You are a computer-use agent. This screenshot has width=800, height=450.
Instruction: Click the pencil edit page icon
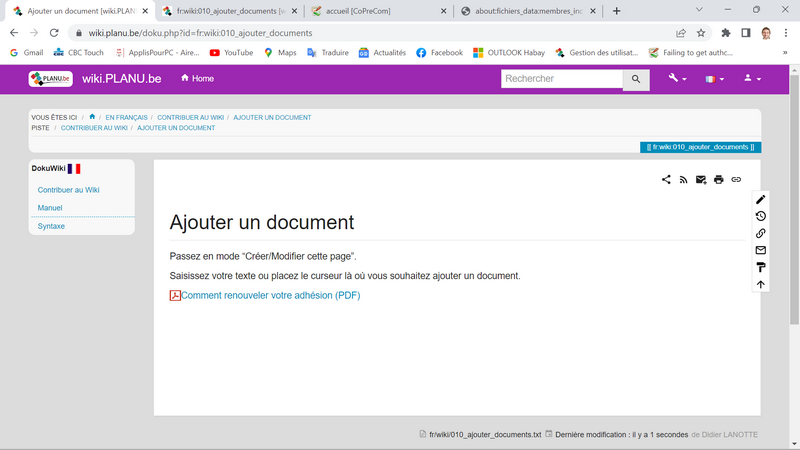click(760, 199)
